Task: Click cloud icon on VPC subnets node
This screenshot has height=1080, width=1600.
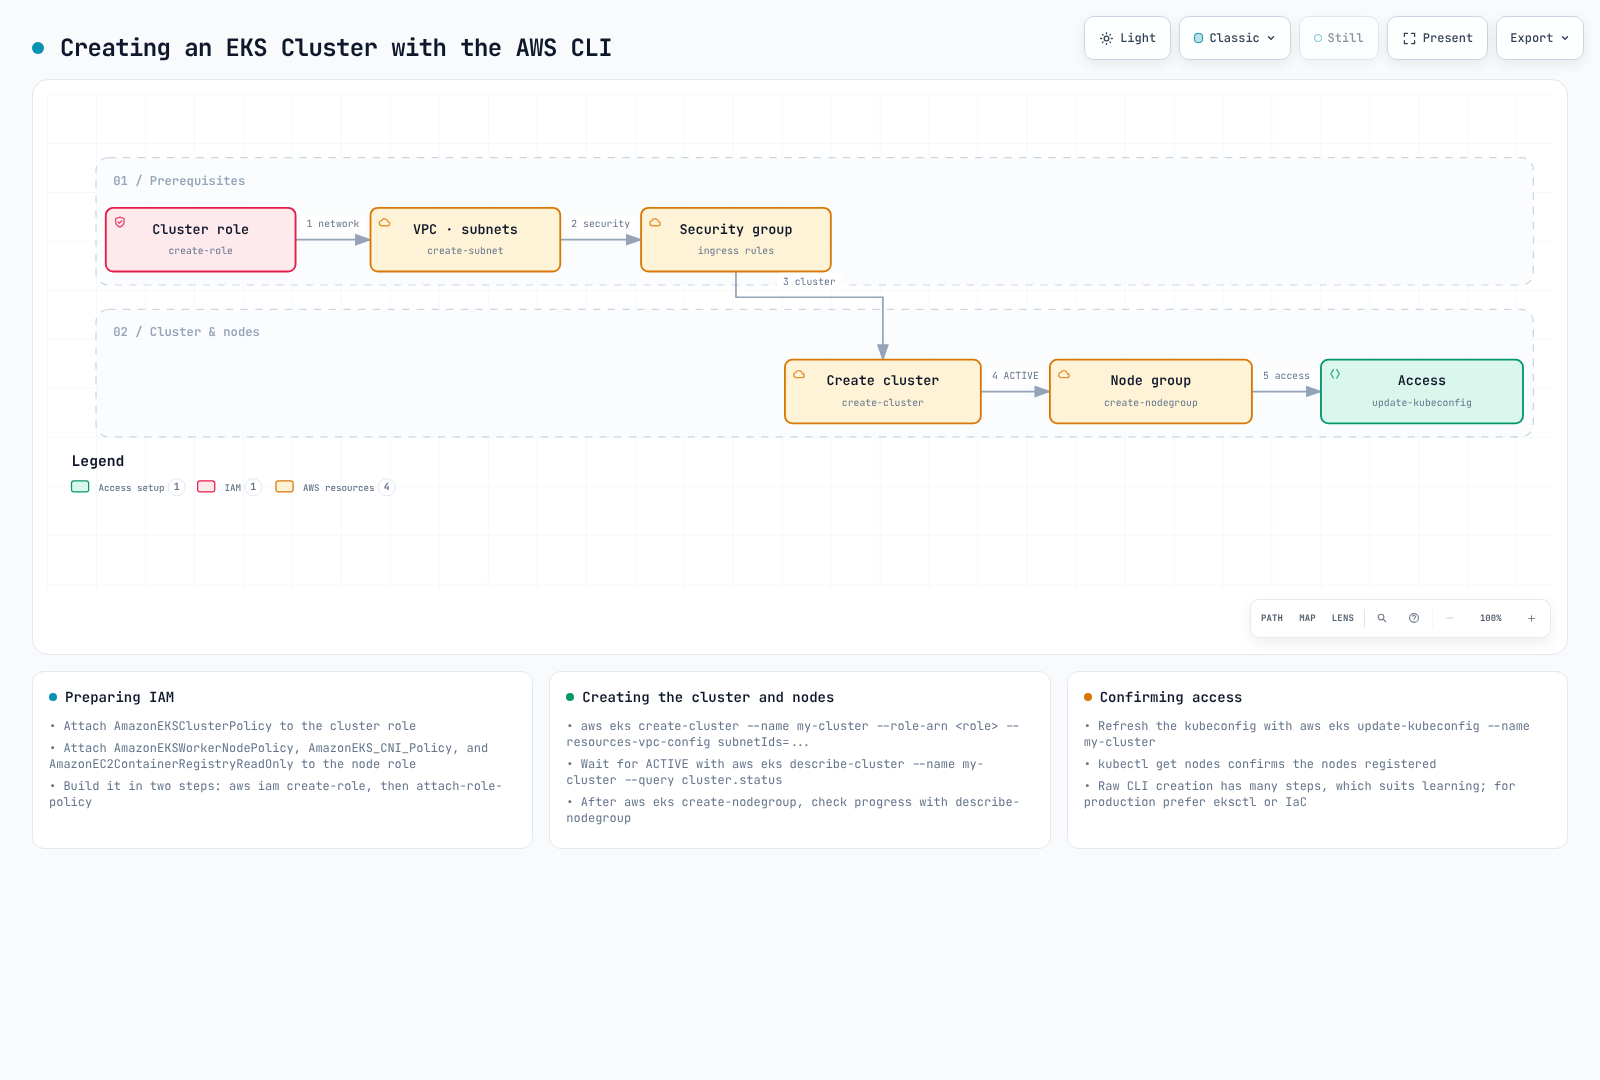Action: coord(384,222)
